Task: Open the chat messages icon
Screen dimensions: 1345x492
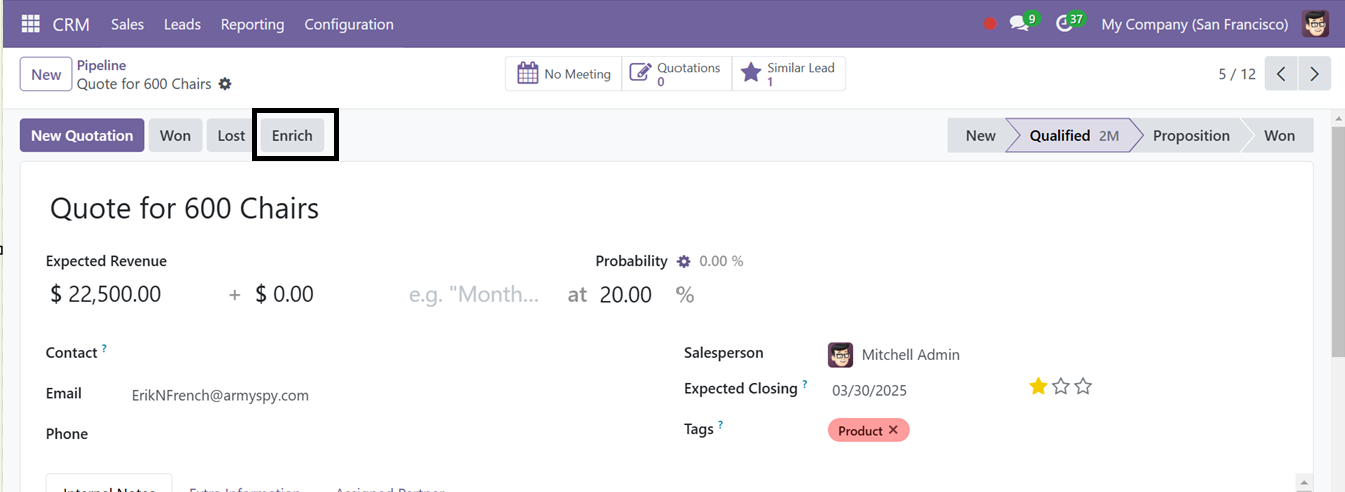Action: [1019, 24]
